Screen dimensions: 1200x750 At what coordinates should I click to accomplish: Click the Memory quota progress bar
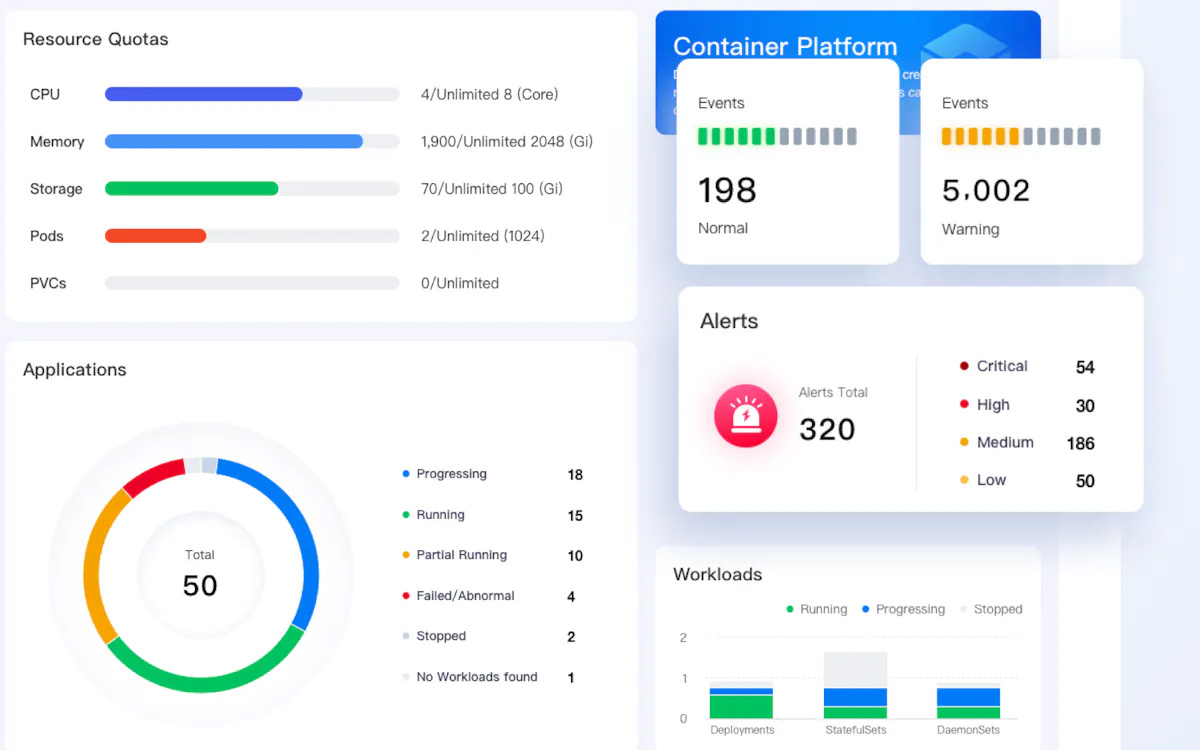click(x=252, y=142)
